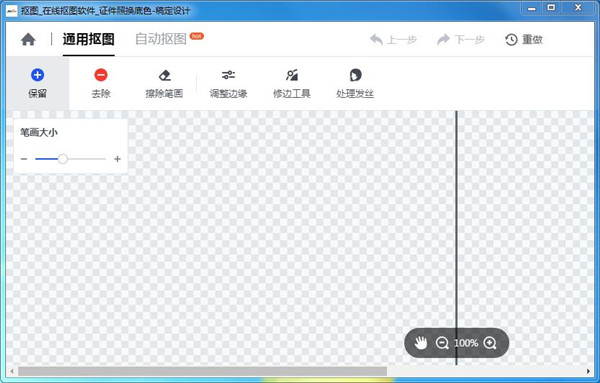Click the app logo in title bar
600x383 pixels.
[11, 11]
